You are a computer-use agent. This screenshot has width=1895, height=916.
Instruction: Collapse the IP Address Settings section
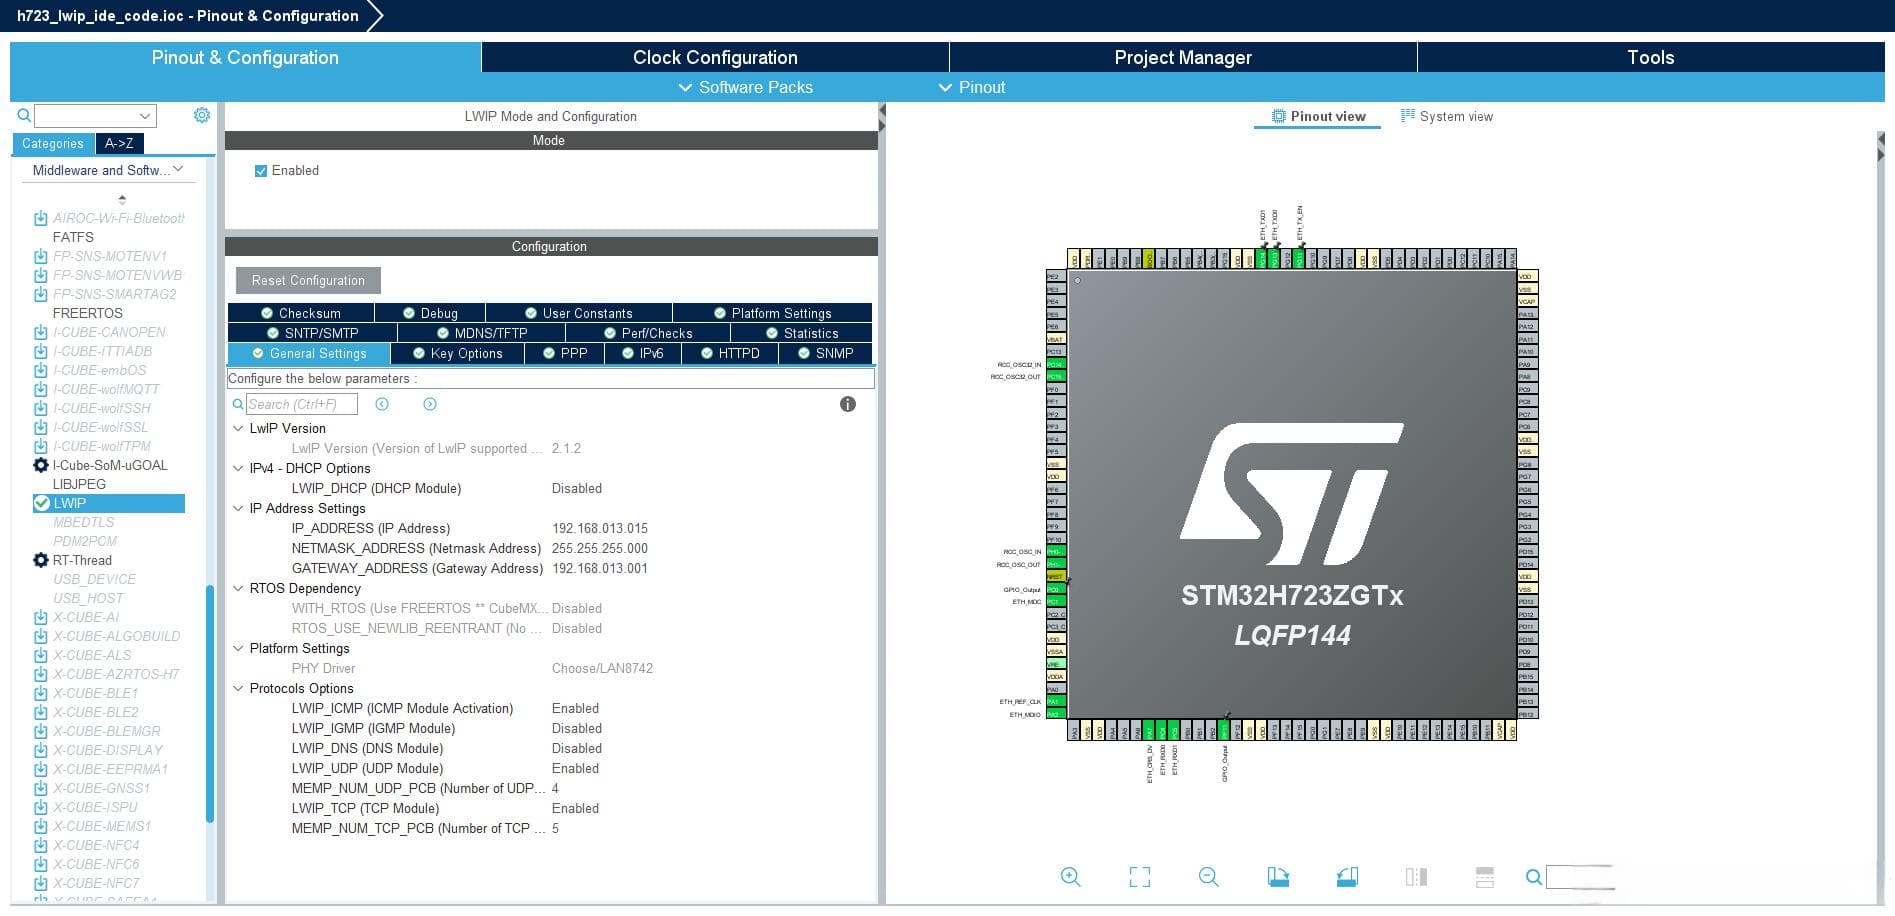pos(238,508)
